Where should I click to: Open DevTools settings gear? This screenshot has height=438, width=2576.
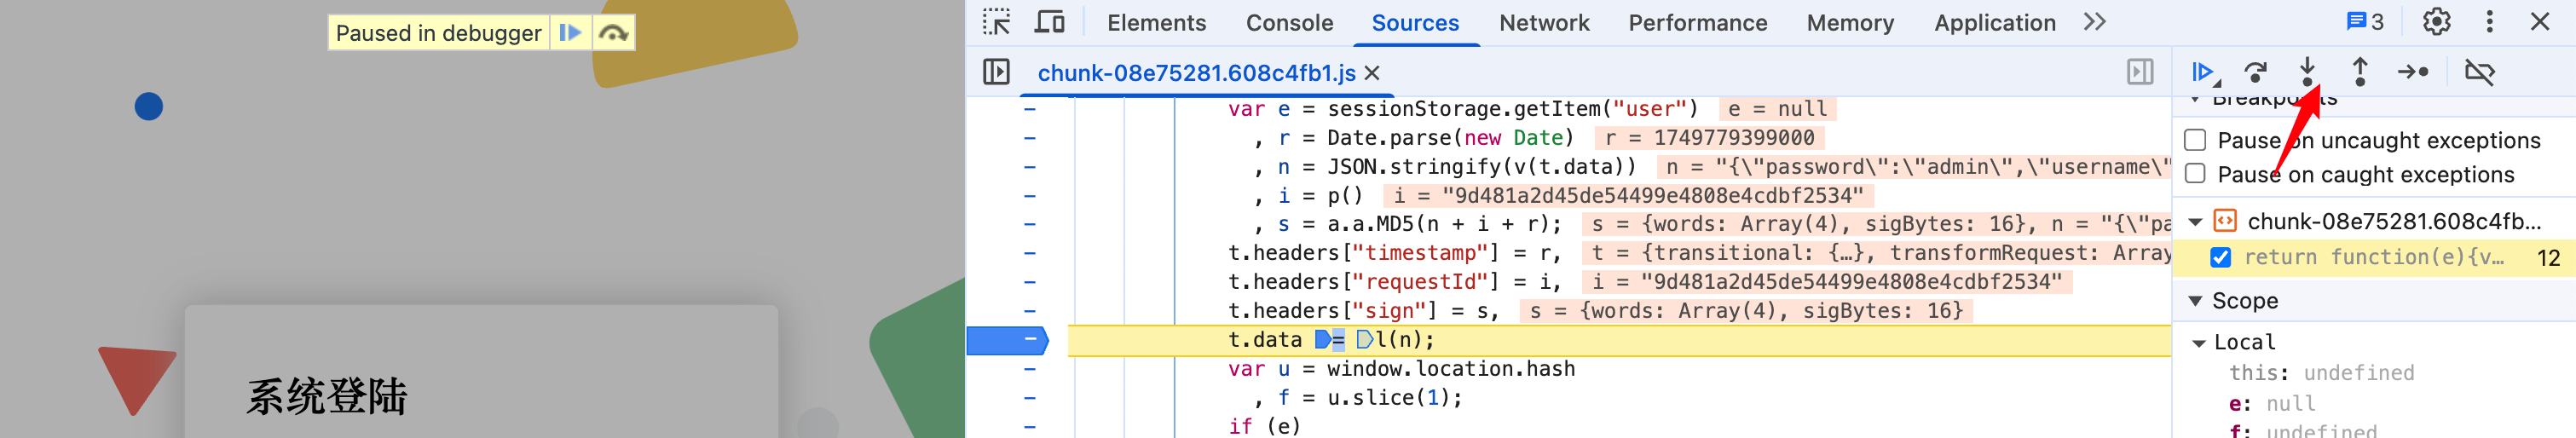coord(2436,22)
